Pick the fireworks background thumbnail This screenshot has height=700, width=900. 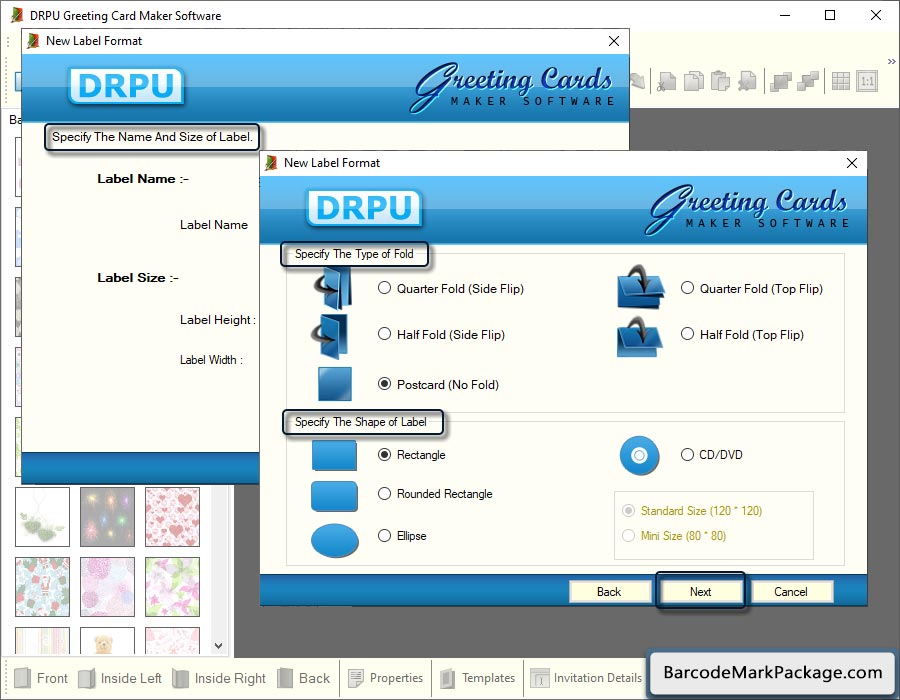click(x=107, y=516)
